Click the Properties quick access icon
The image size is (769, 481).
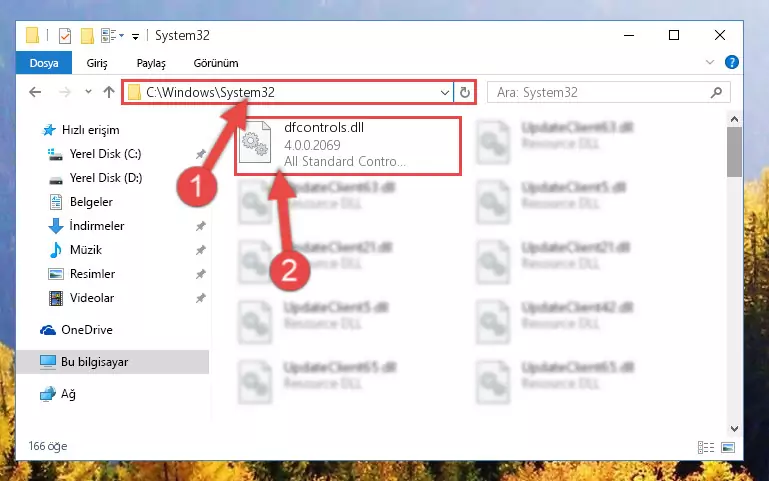point(64,36)
